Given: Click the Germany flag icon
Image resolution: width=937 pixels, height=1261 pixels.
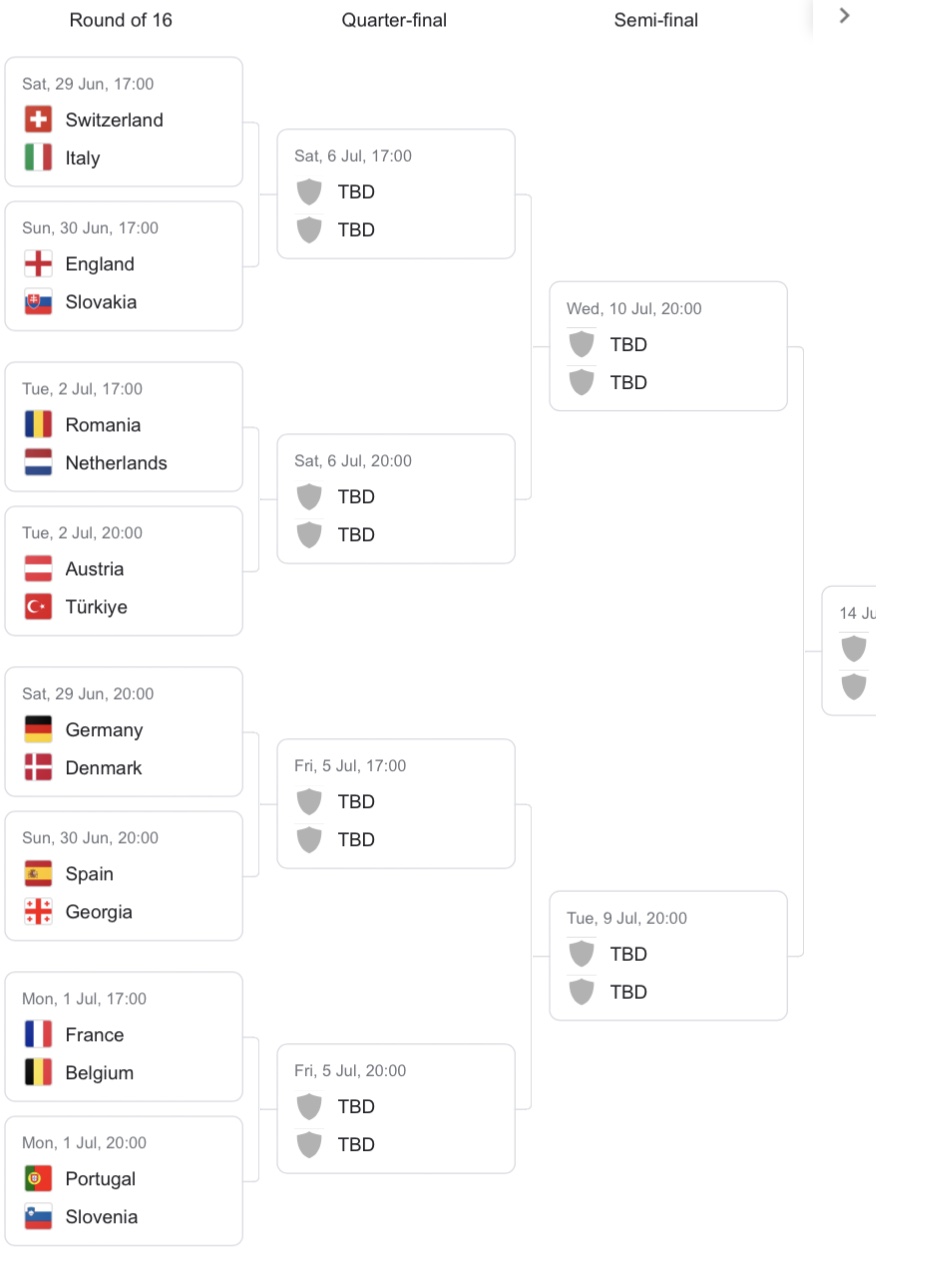Looking at the screenshot, I should point(38,730).
